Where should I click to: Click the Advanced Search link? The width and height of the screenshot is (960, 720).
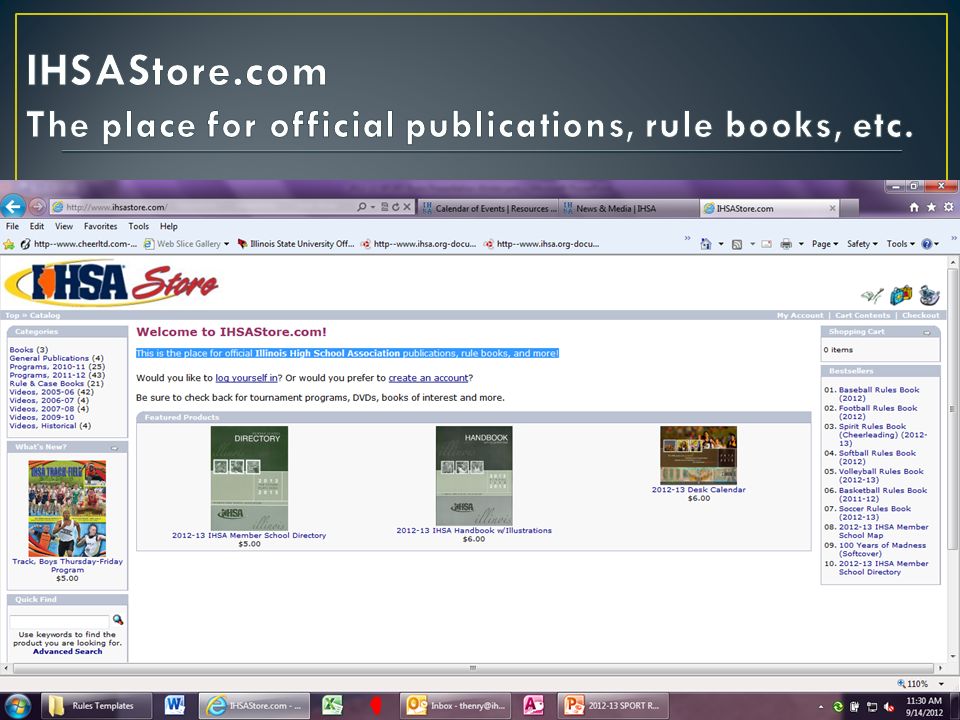(x=67, y=651)
